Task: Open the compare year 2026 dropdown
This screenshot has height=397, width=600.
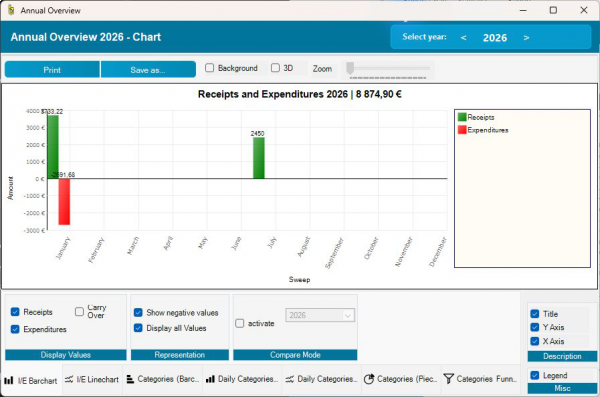Action: click(320, 315)
